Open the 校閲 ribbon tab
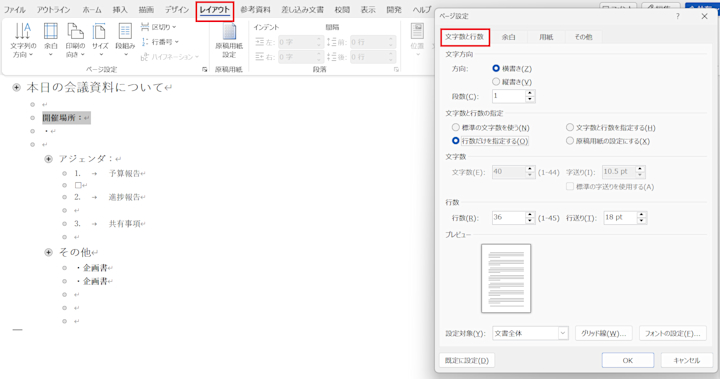Viewport: 720px width, 379px height. pyautogui.click(x=342, y=10)
